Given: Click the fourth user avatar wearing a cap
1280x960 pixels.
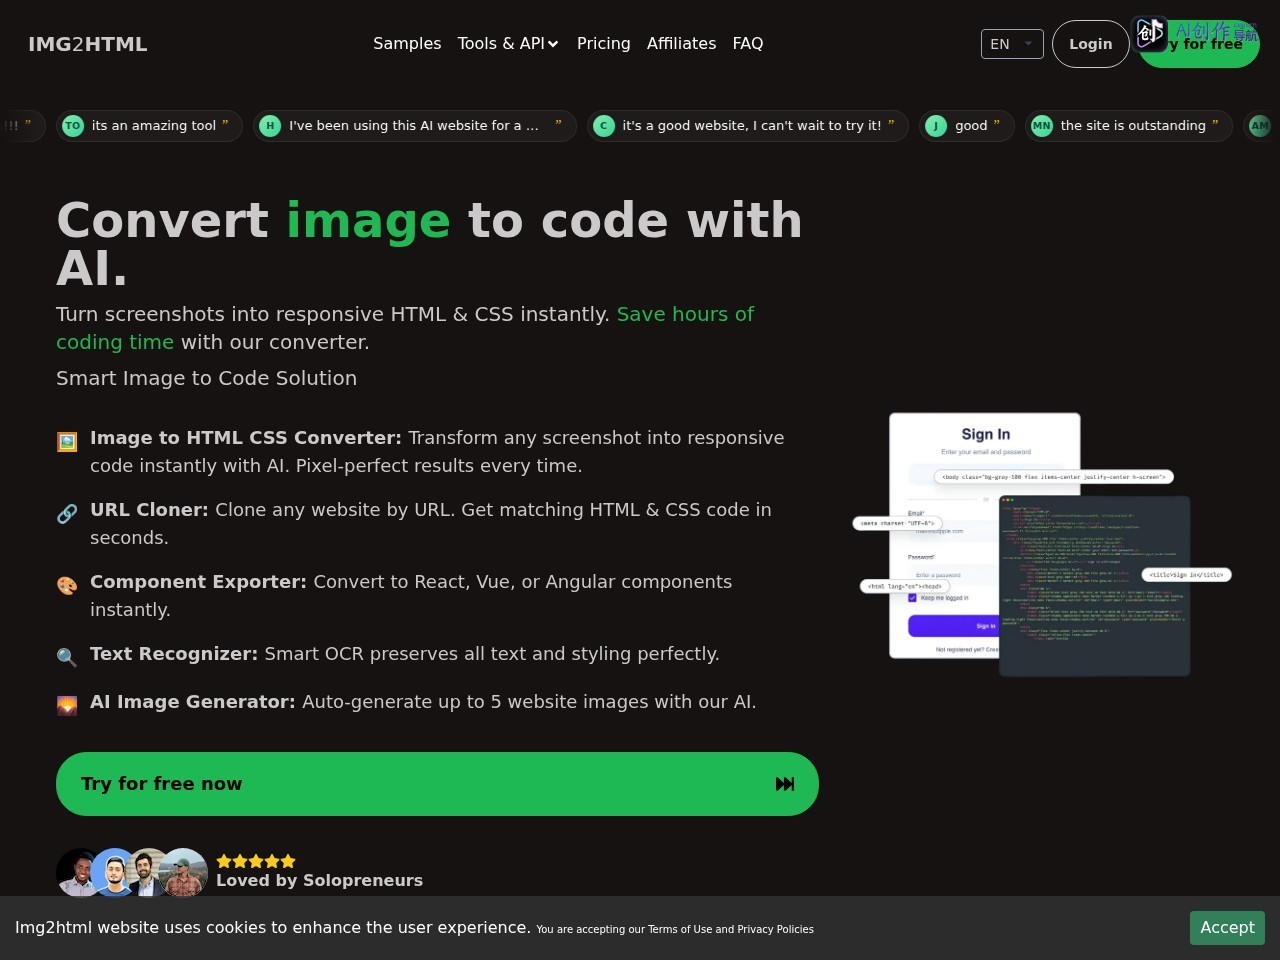Looking at the screenshot, I should coord(184,873).
